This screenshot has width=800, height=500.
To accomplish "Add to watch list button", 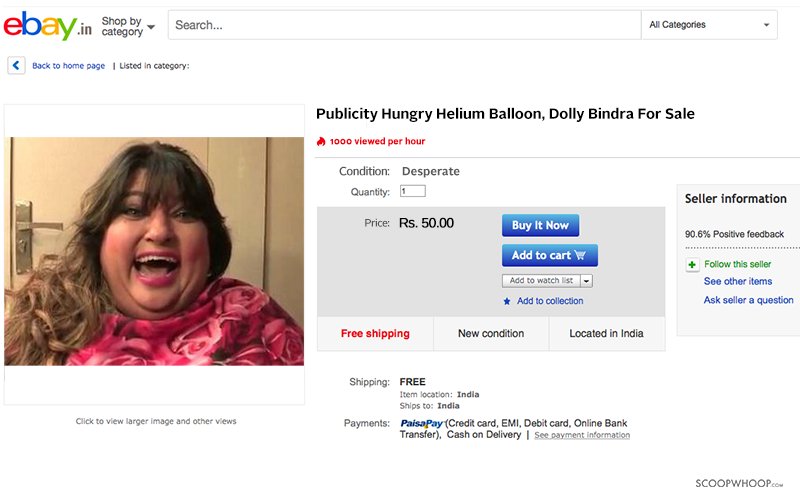I will tap(541, 281).
